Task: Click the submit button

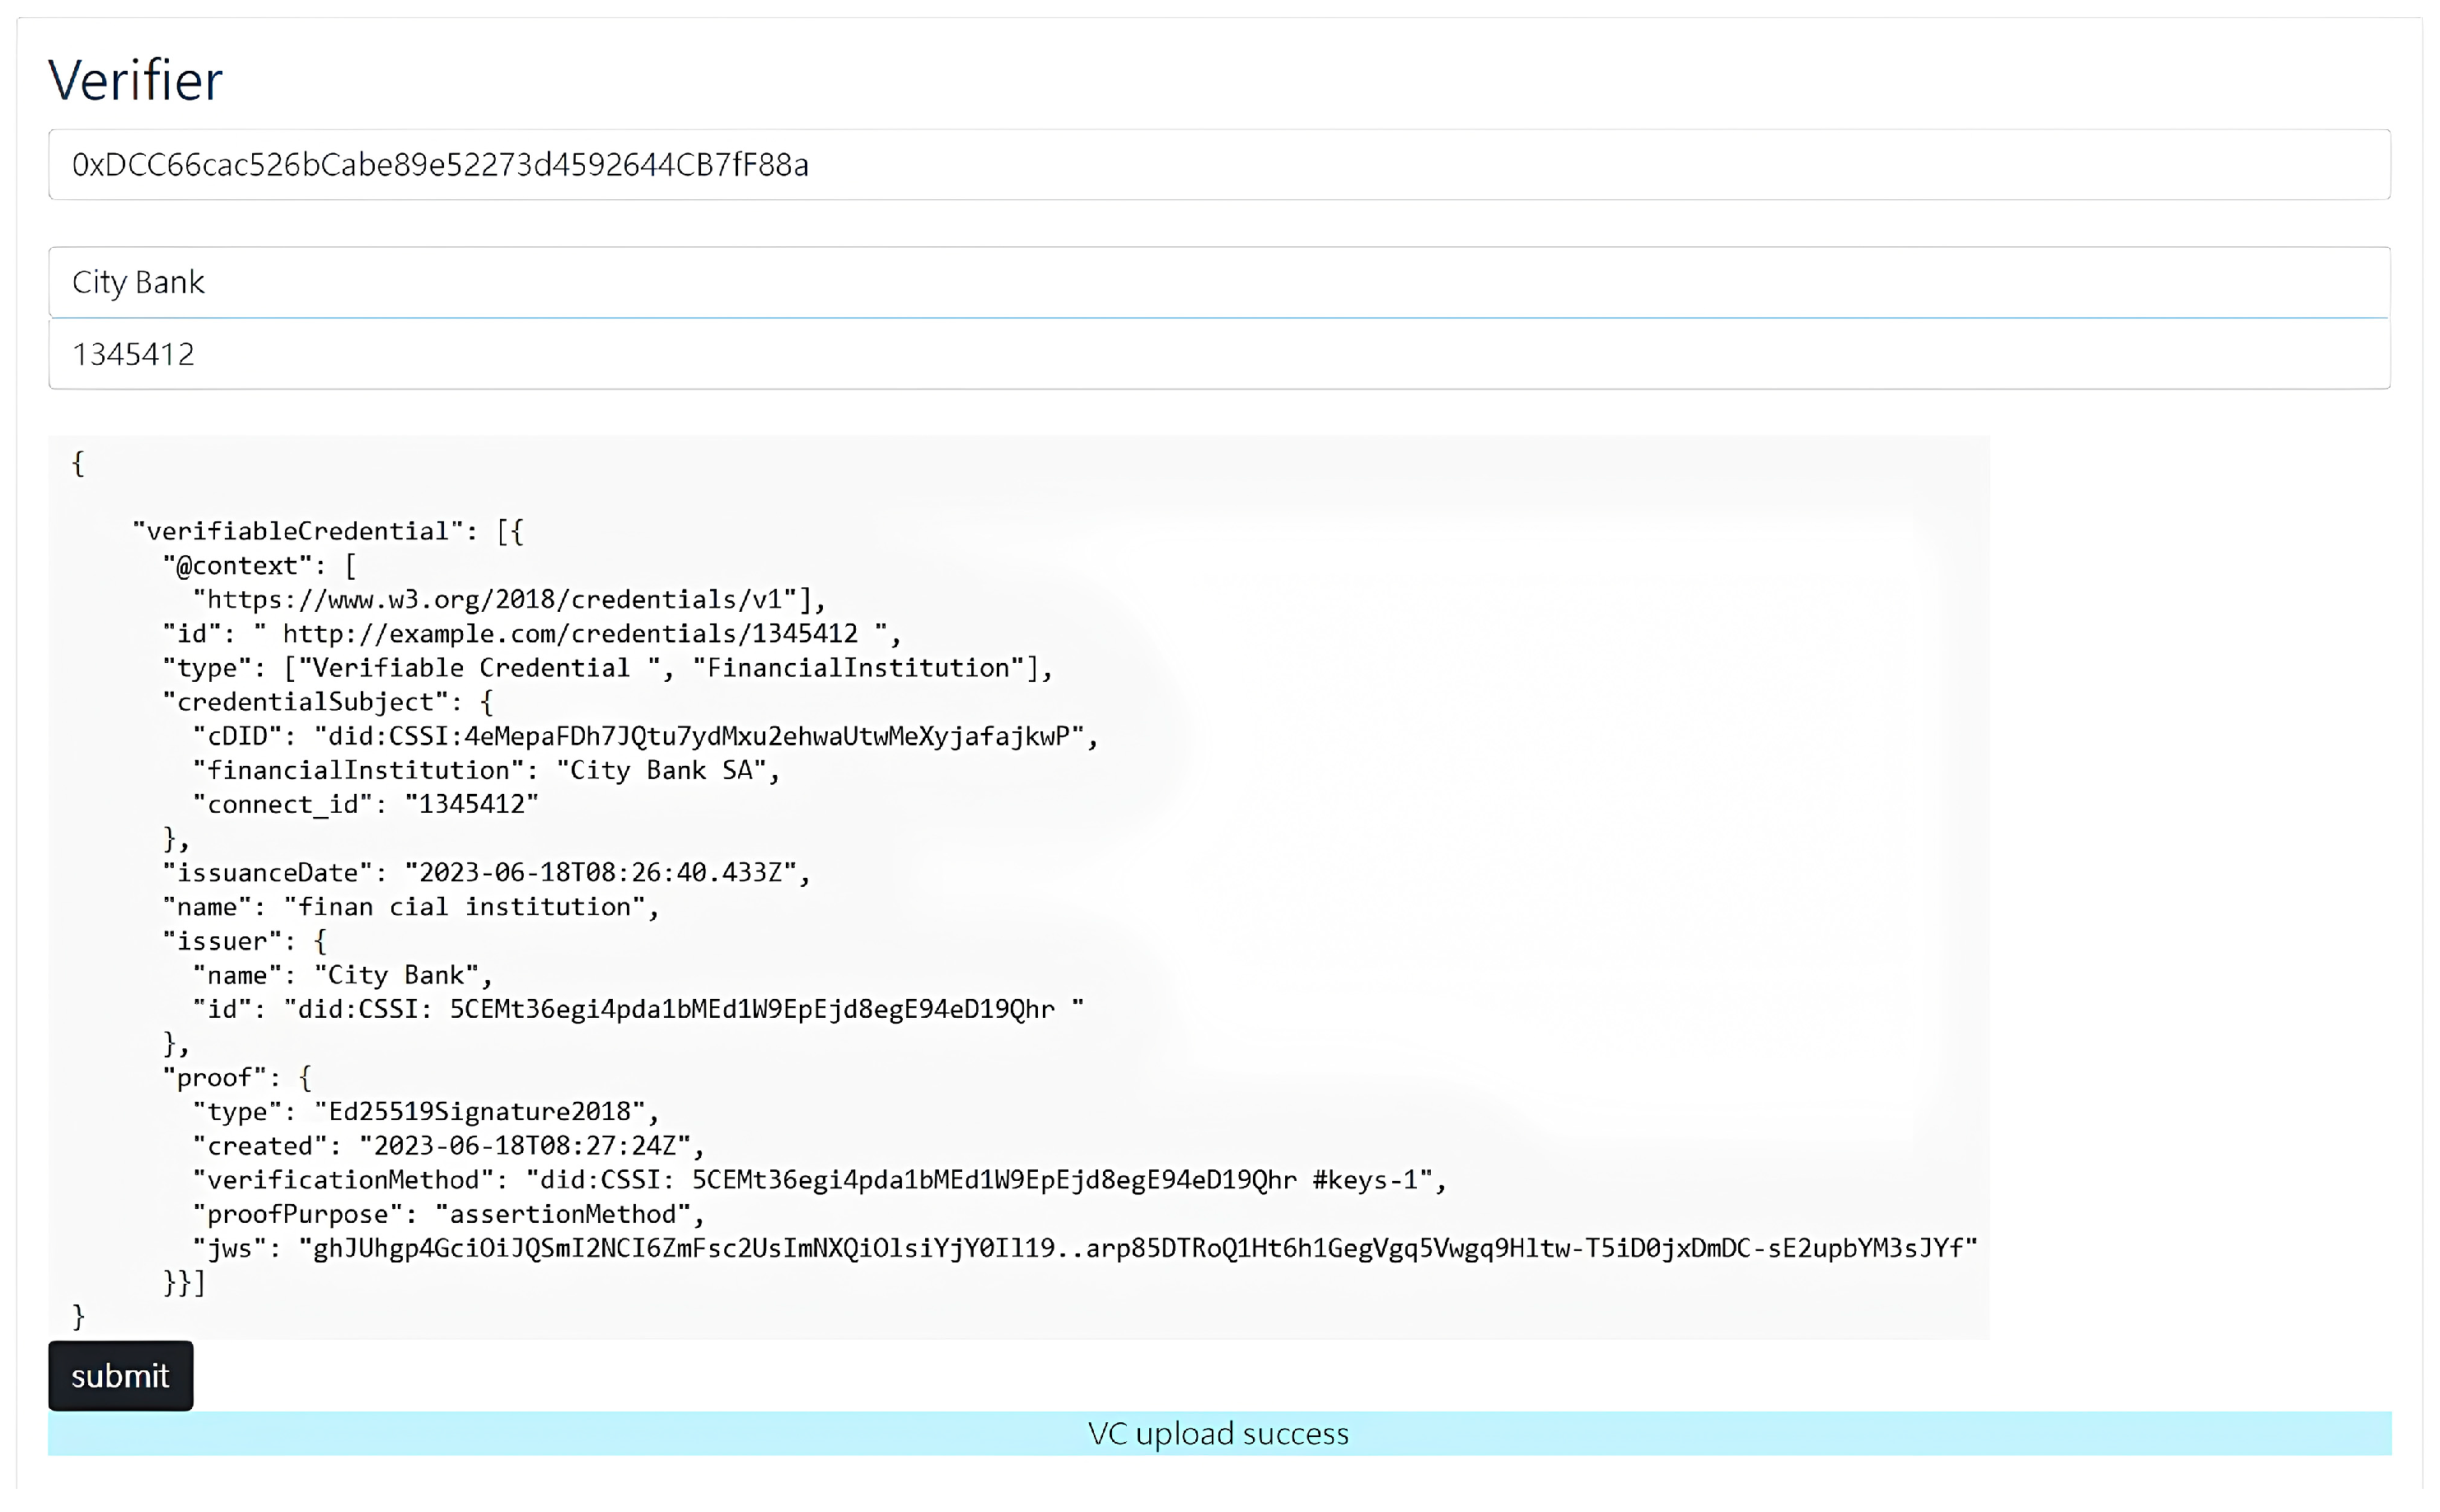Action: (120, 1375)
